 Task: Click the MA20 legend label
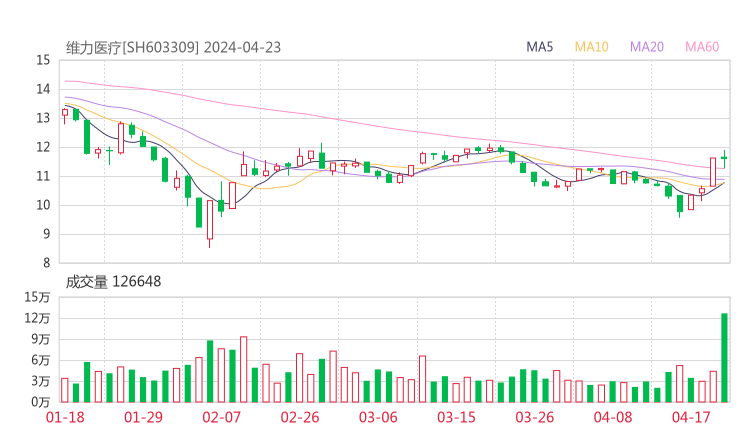[x=647, y=47]
